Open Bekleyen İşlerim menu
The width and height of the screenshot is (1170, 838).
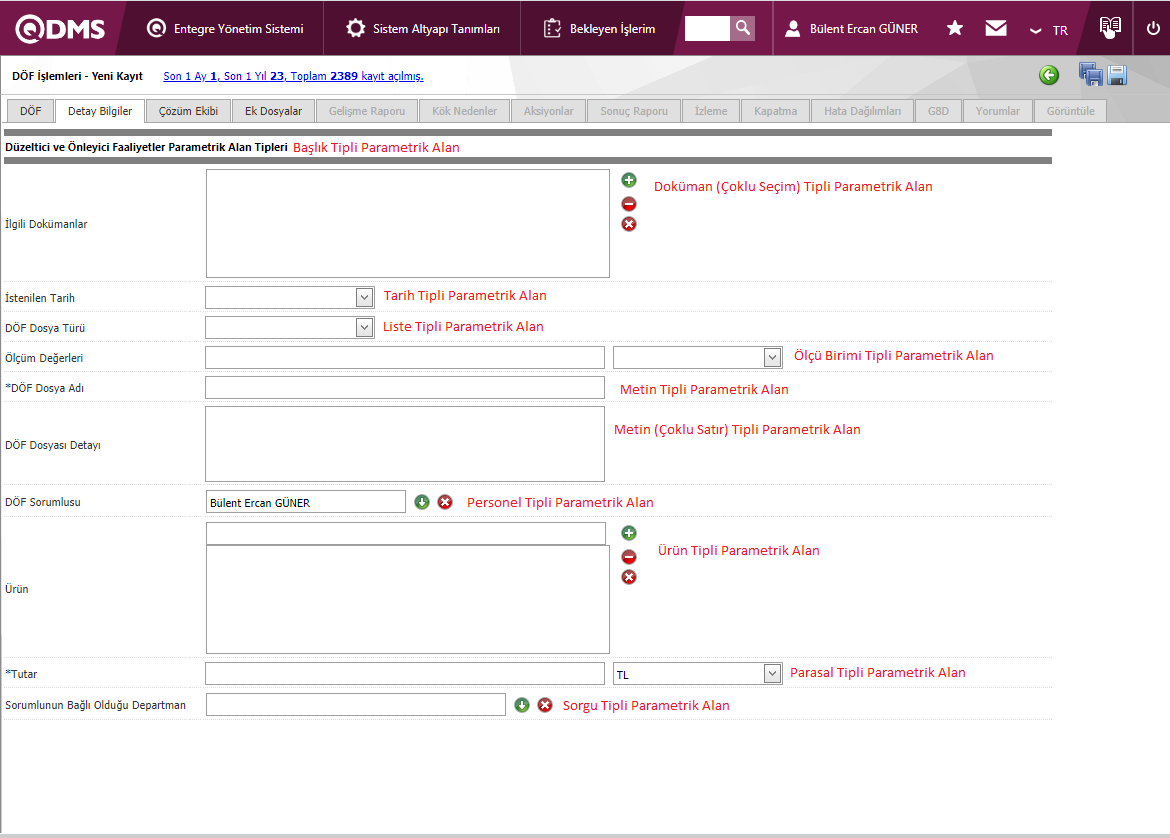coord(599,28)
